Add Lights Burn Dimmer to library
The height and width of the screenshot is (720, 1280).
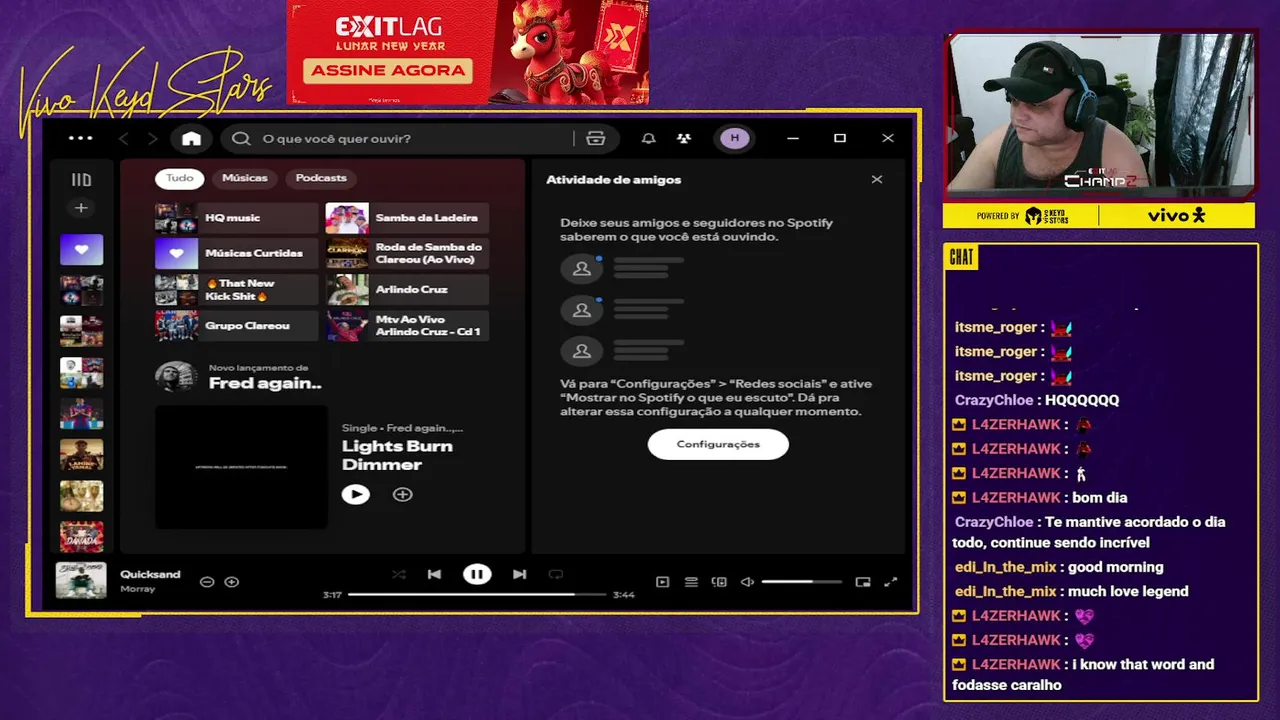[403, 494]
